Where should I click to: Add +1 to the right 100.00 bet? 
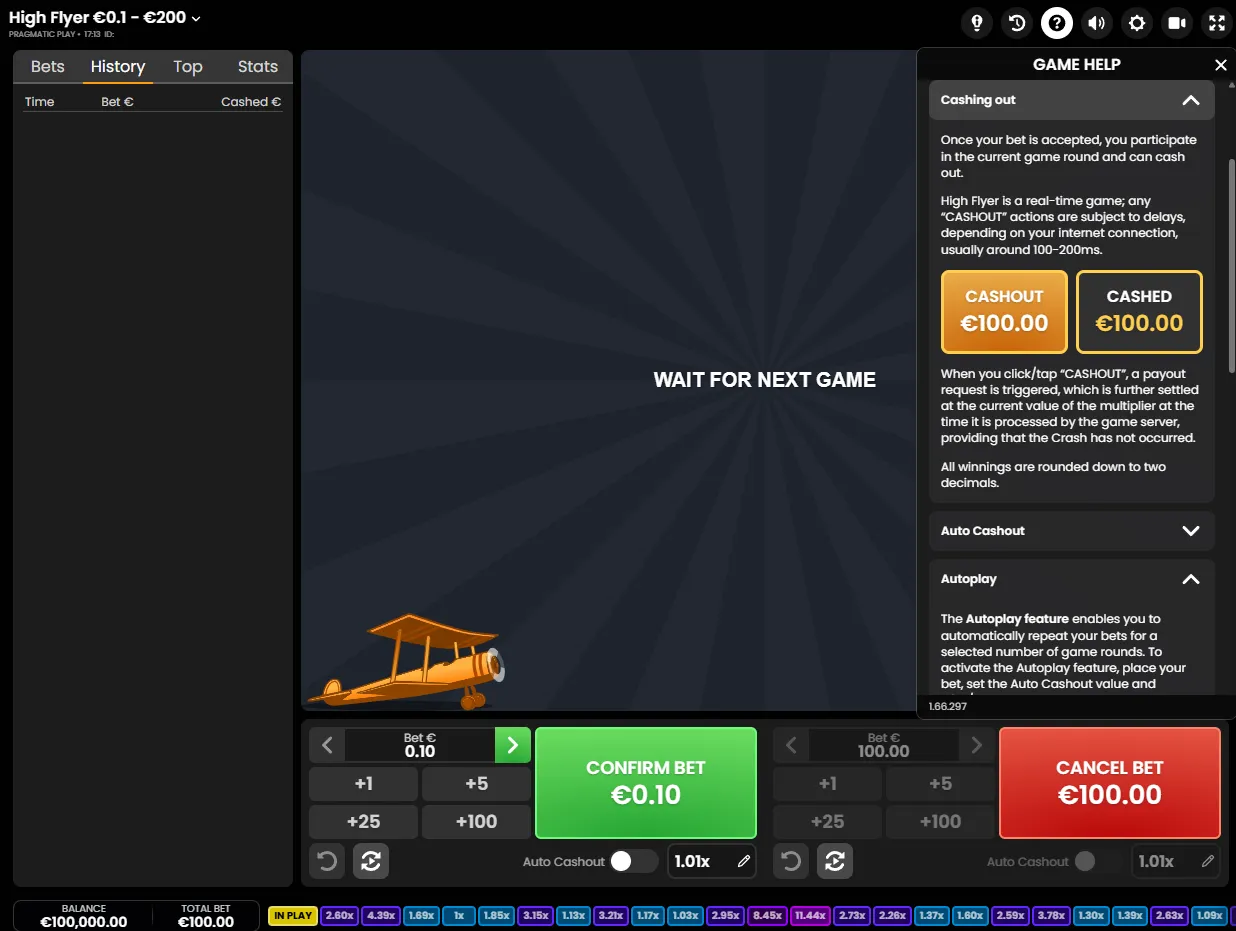pyautogui.click(x=827, y=784)
